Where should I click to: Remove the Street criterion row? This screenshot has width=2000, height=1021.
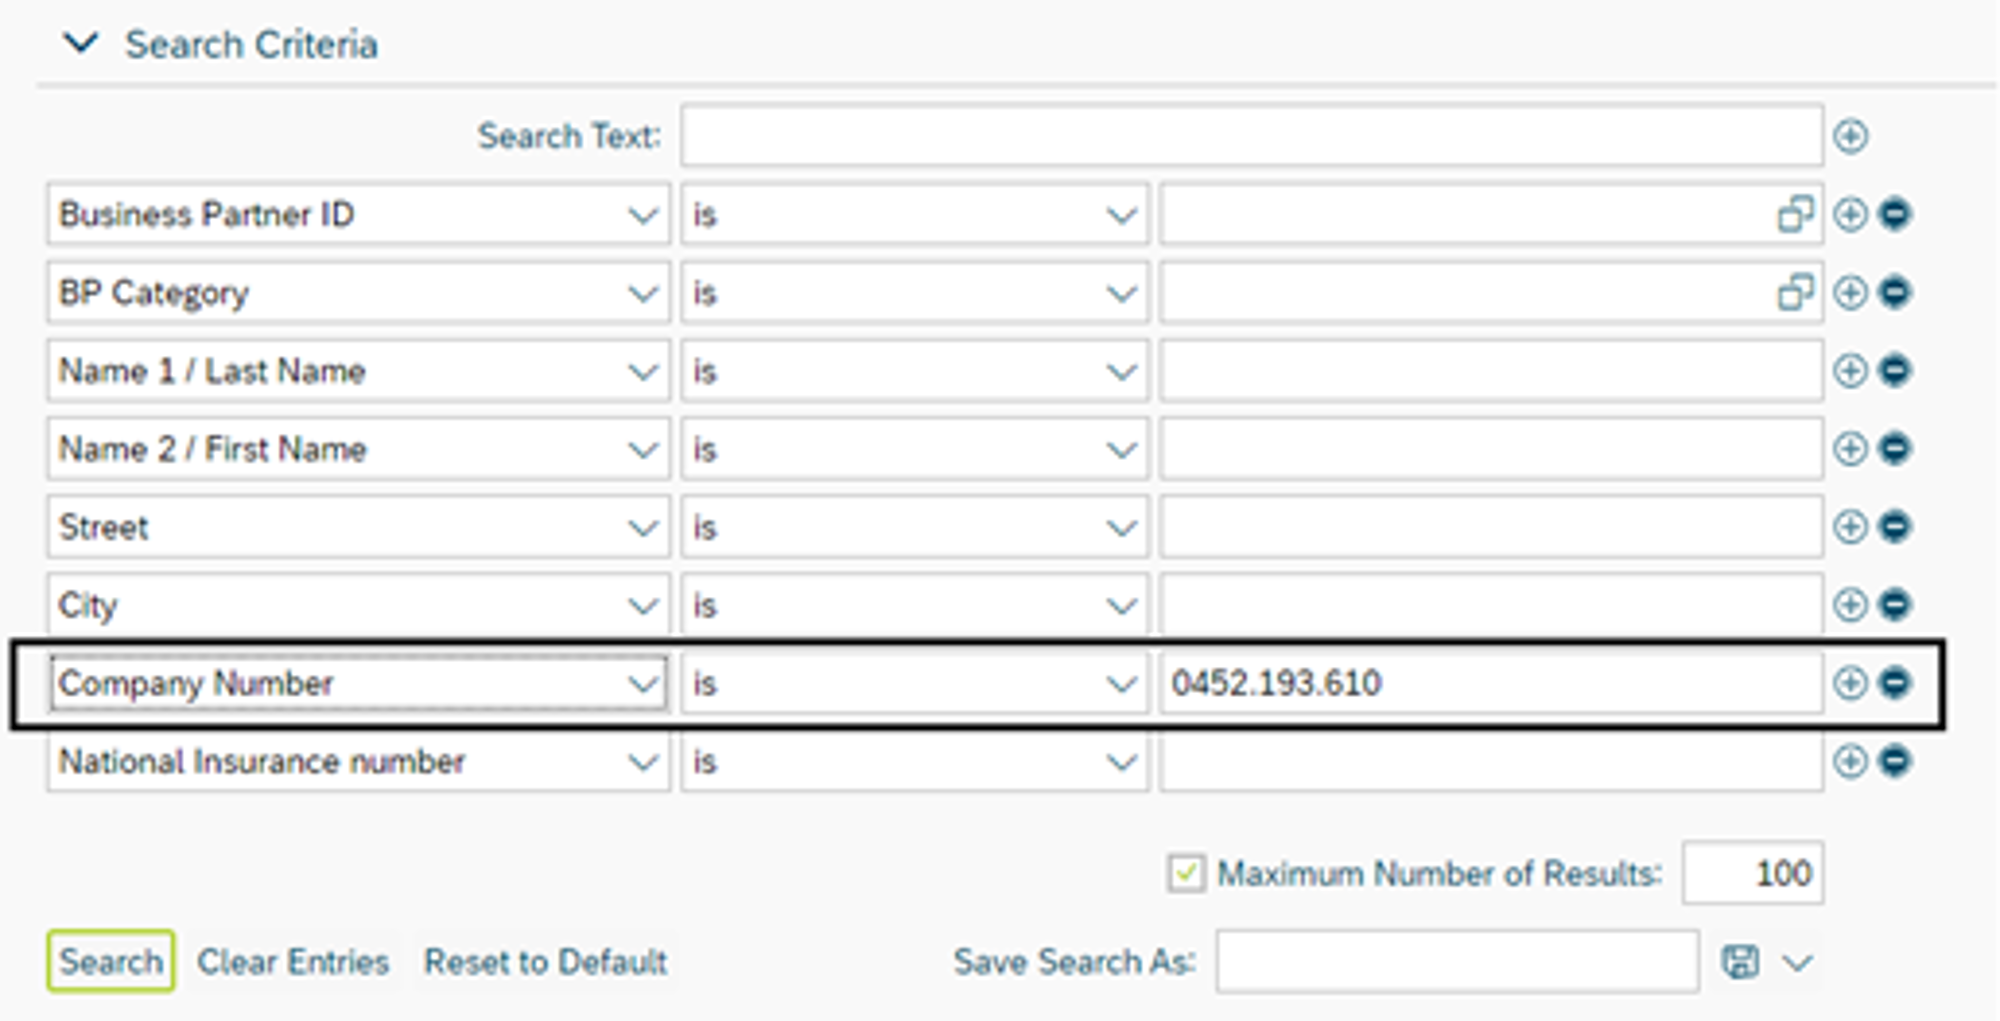point(1895,526)
